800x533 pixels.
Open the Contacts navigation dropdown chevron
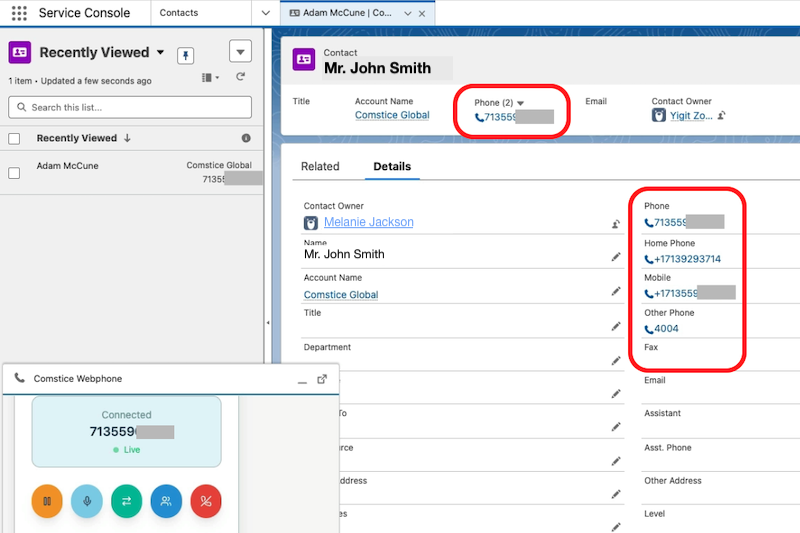[265, 13]
